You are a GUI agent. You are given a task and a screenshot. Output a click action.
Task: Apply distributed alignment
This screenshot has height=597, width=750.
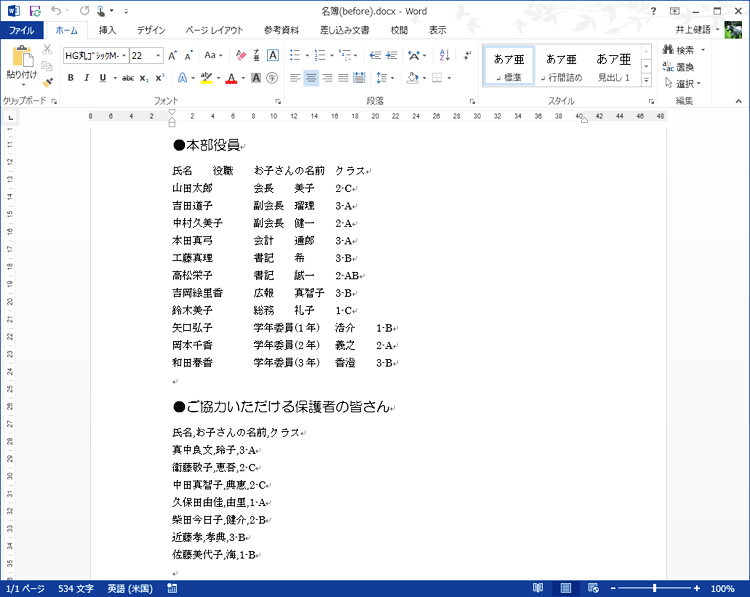[x=359, y=77]
